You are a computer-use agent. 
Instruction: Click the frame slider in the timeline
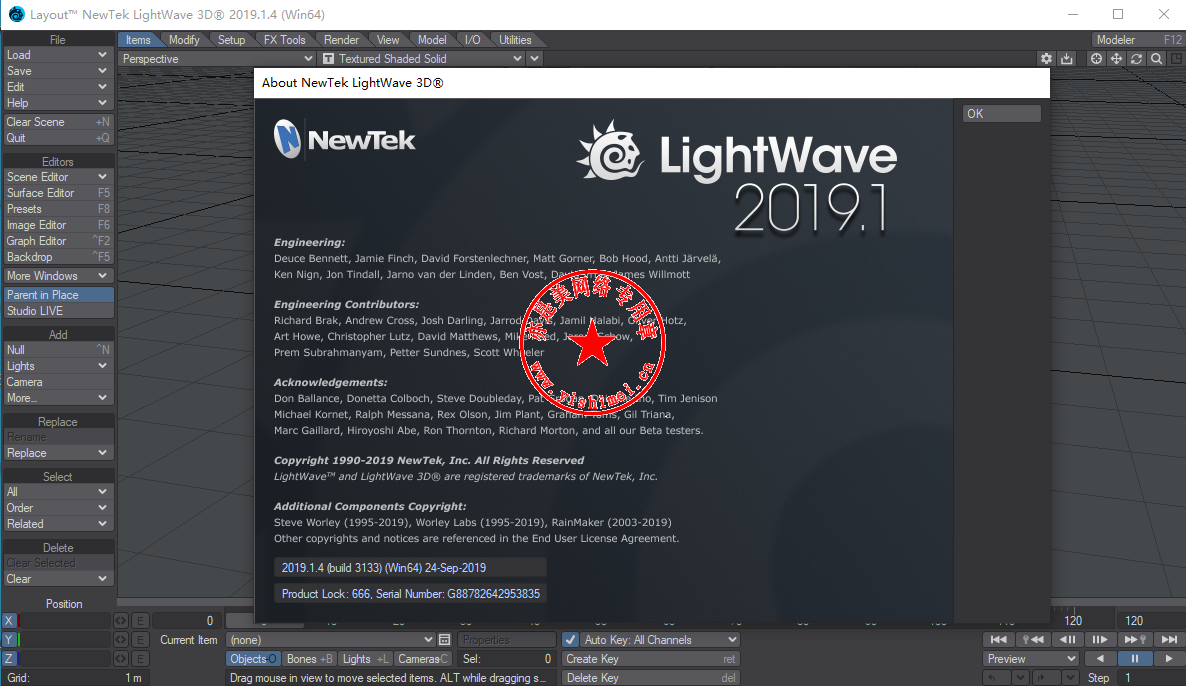pyautogui.click(x=265, y=621)
